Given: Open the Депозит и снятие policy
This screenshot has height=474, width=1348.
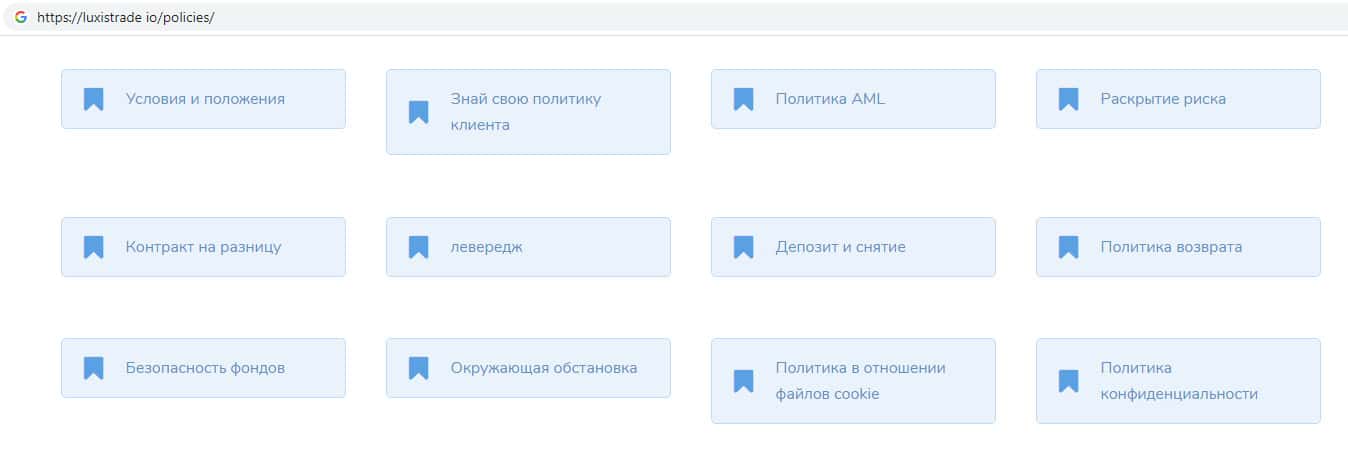Looking at the screenshot, I should point(853,247).
